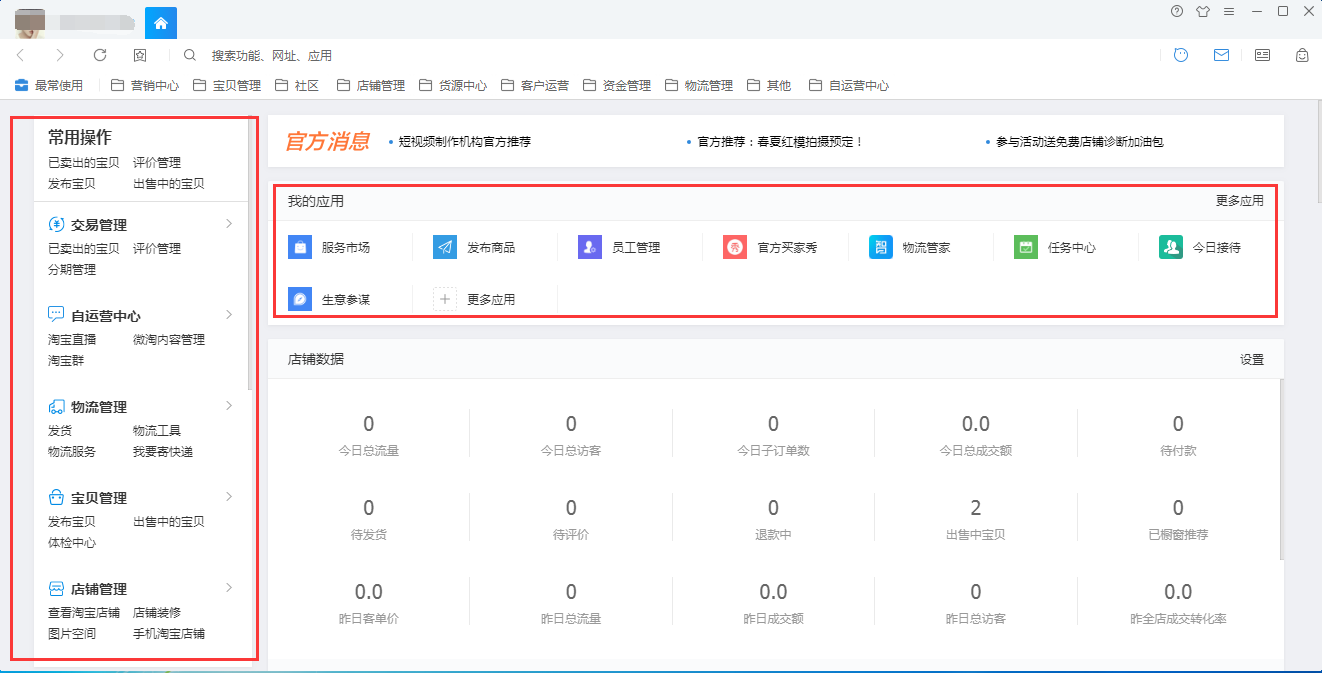Launch the 官方买家秀 app icon

click(735, 247)
